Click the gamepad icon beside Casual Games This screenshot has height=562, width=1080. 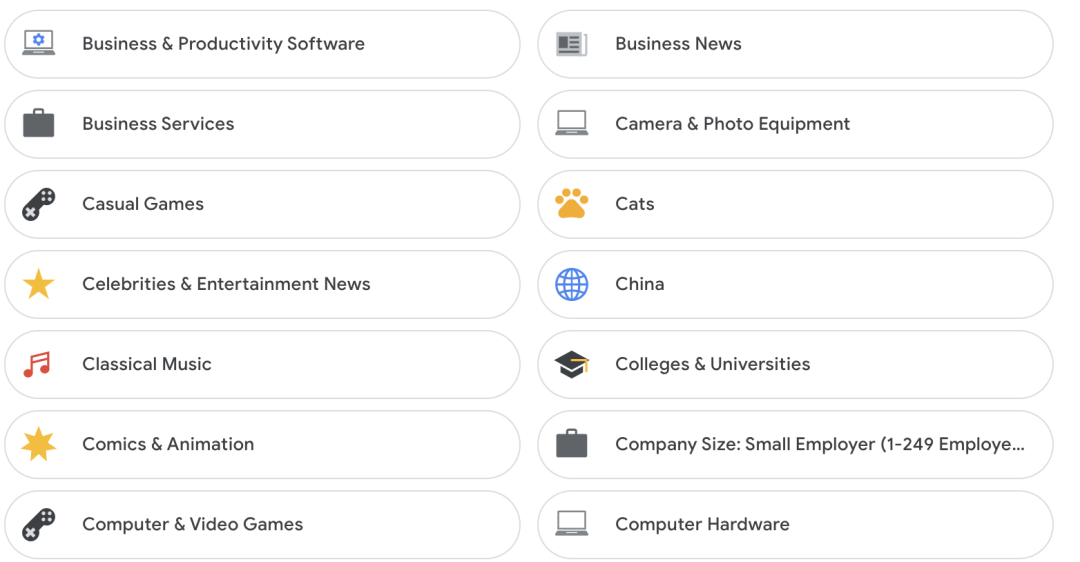[x=39, y=204]
